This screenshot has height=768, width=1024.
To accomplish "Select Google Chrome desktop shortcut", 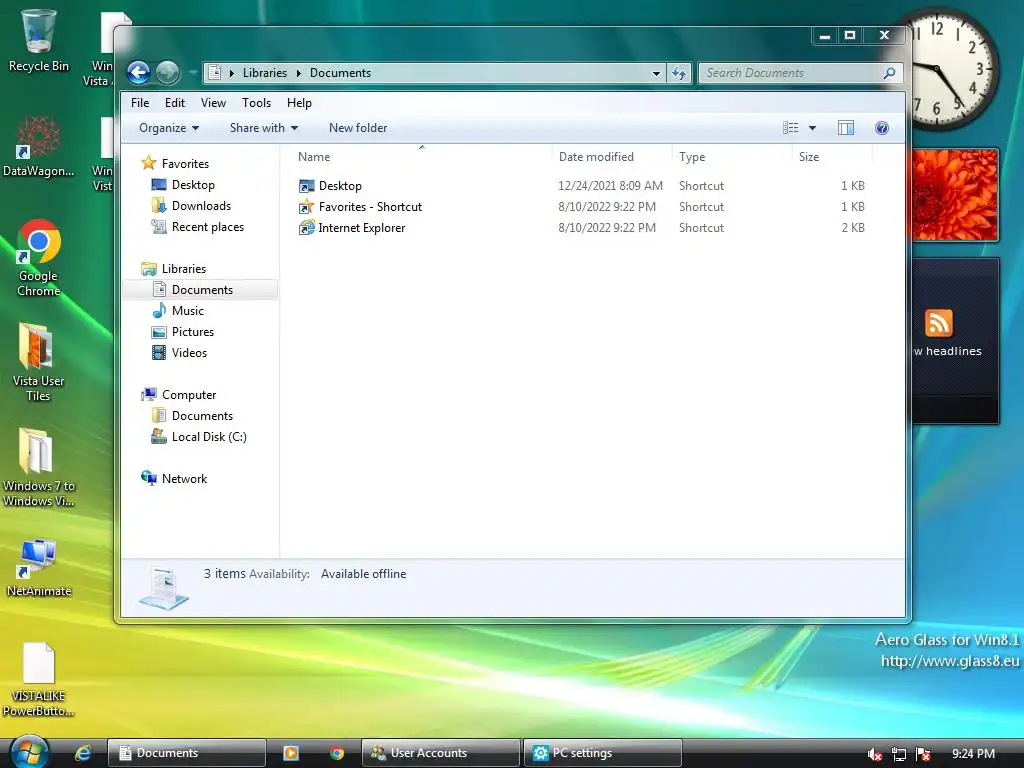I will point(39,258).
